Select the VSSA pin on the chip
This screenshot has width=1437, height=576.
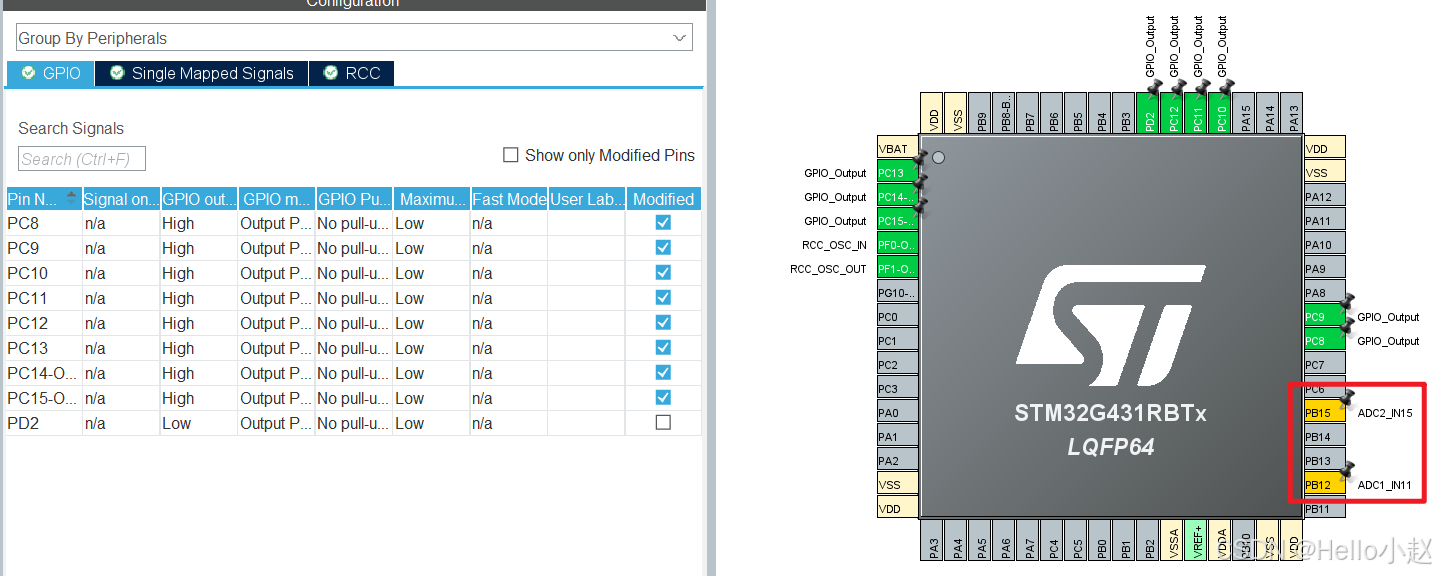(1173, 540)
